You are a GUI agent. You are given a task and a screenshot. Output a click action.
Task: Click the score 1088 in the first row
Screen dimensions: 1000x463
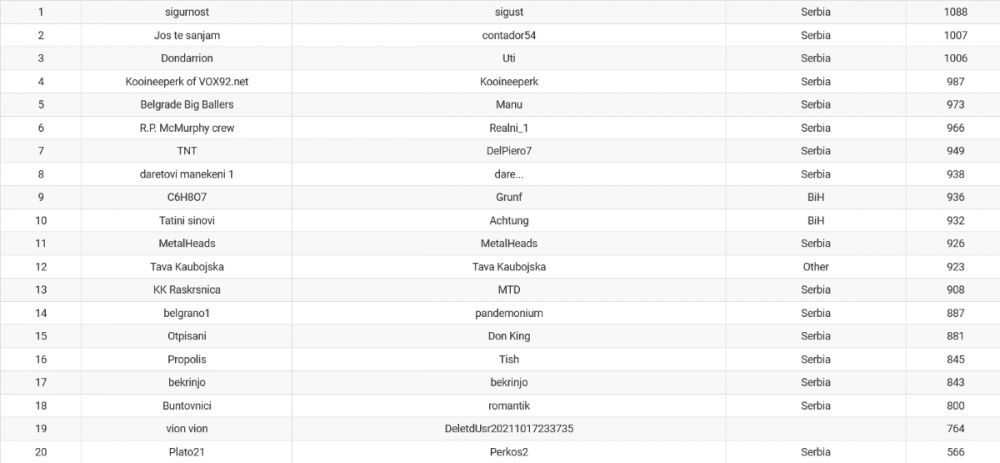(955, 12)
